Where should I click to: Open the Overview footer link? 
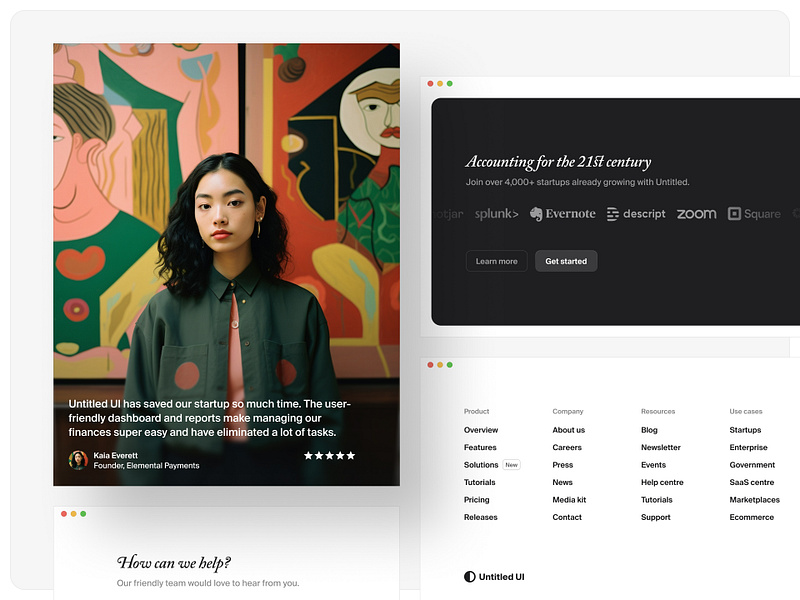(481, 430)
